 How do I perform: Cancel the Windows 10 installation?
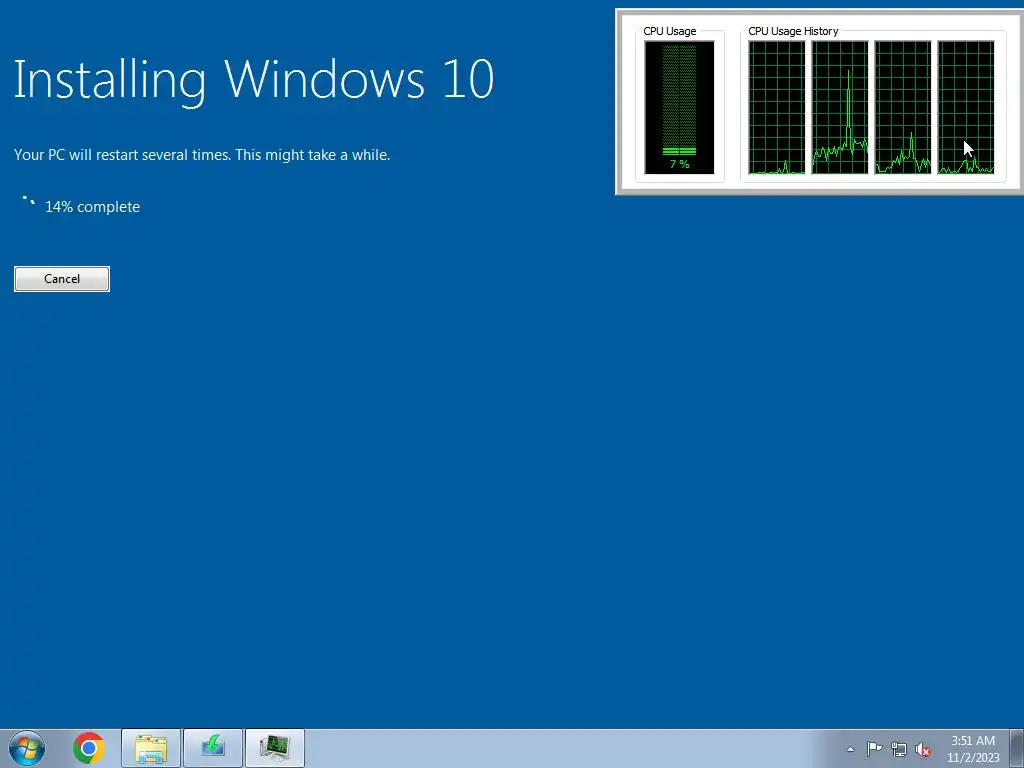[62, 279]
